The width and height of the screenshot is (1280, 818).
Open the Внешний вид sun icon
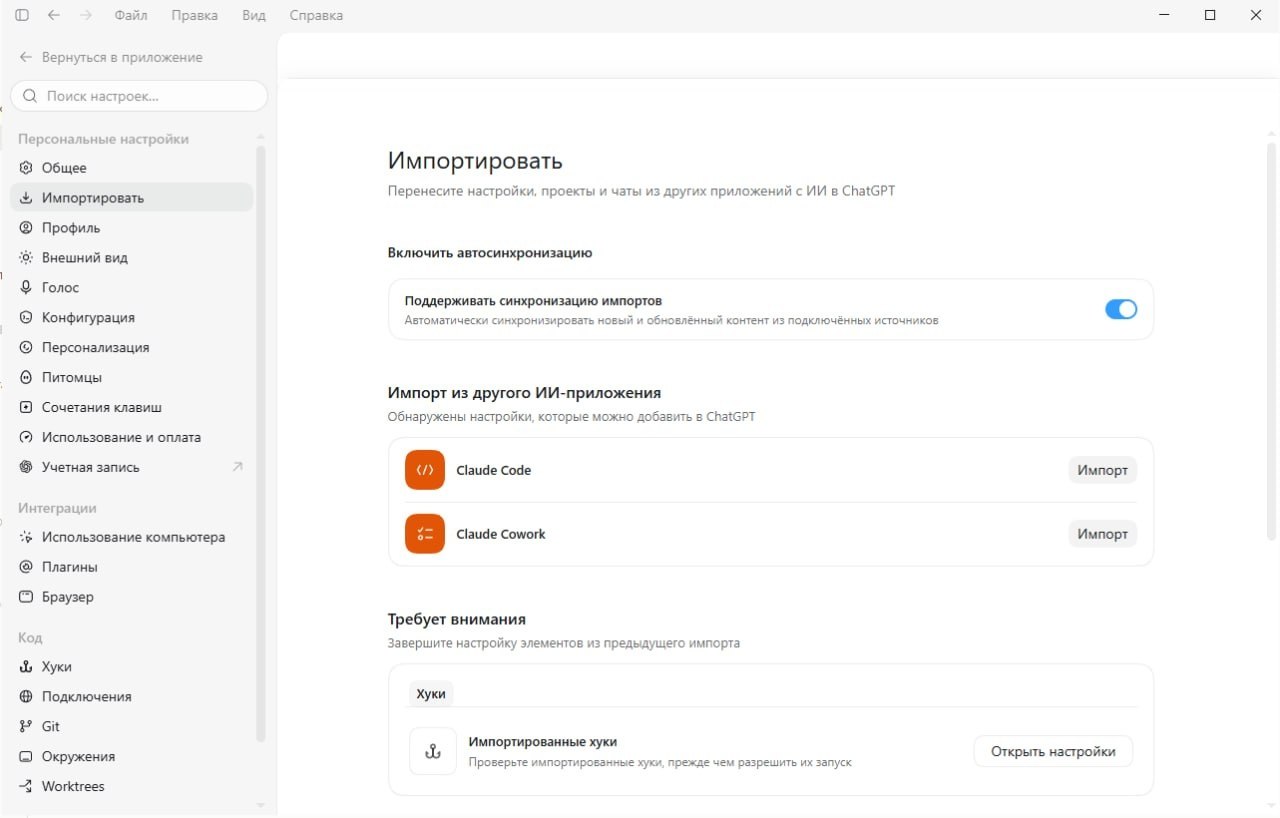[x=26, y=258]
